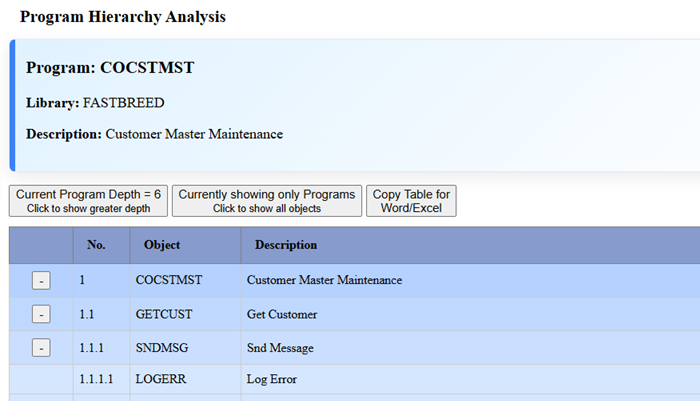
Task: Click Current Program Depth = 6 button
Action: point(89,201)
